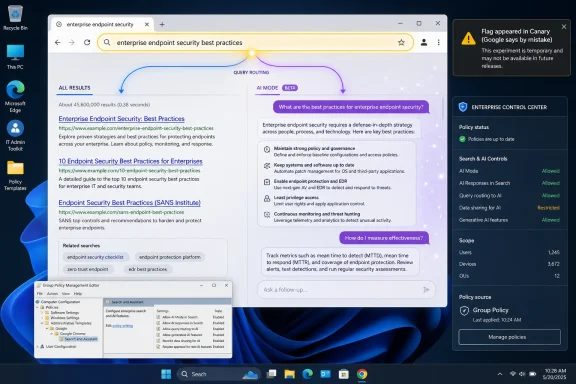
Task: Collapse the Policies tree node
Action: pos(37,307)
